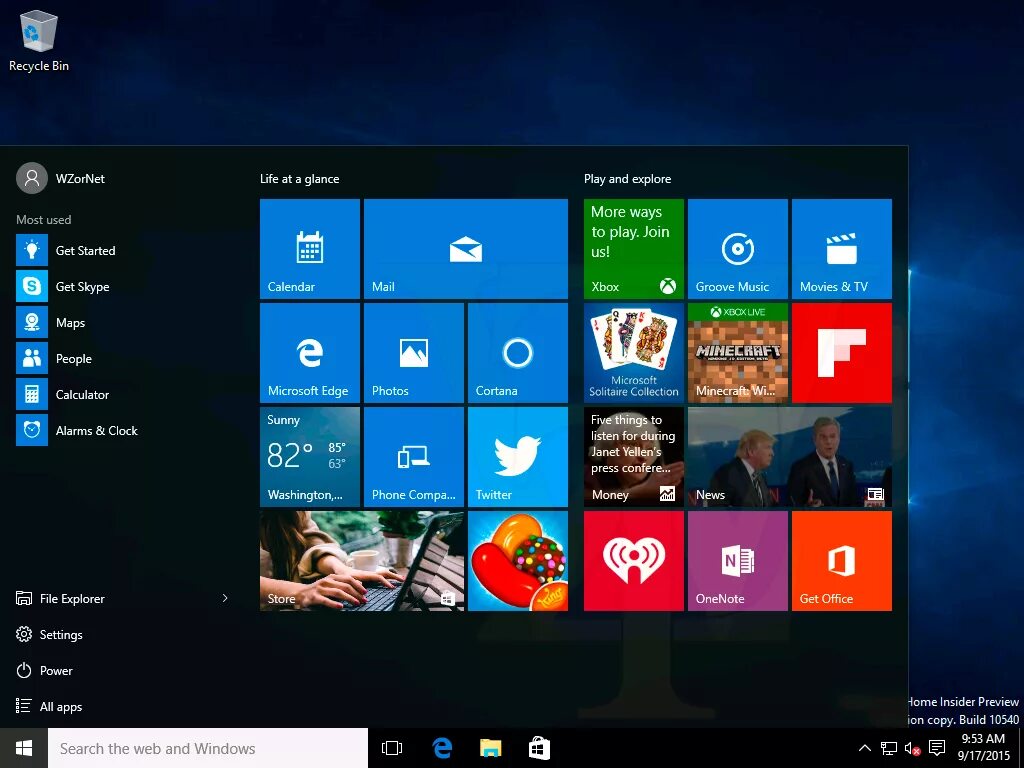Click the Get Office tile
Viewport: 1024px width, 768px height.
tap(841, 560)
